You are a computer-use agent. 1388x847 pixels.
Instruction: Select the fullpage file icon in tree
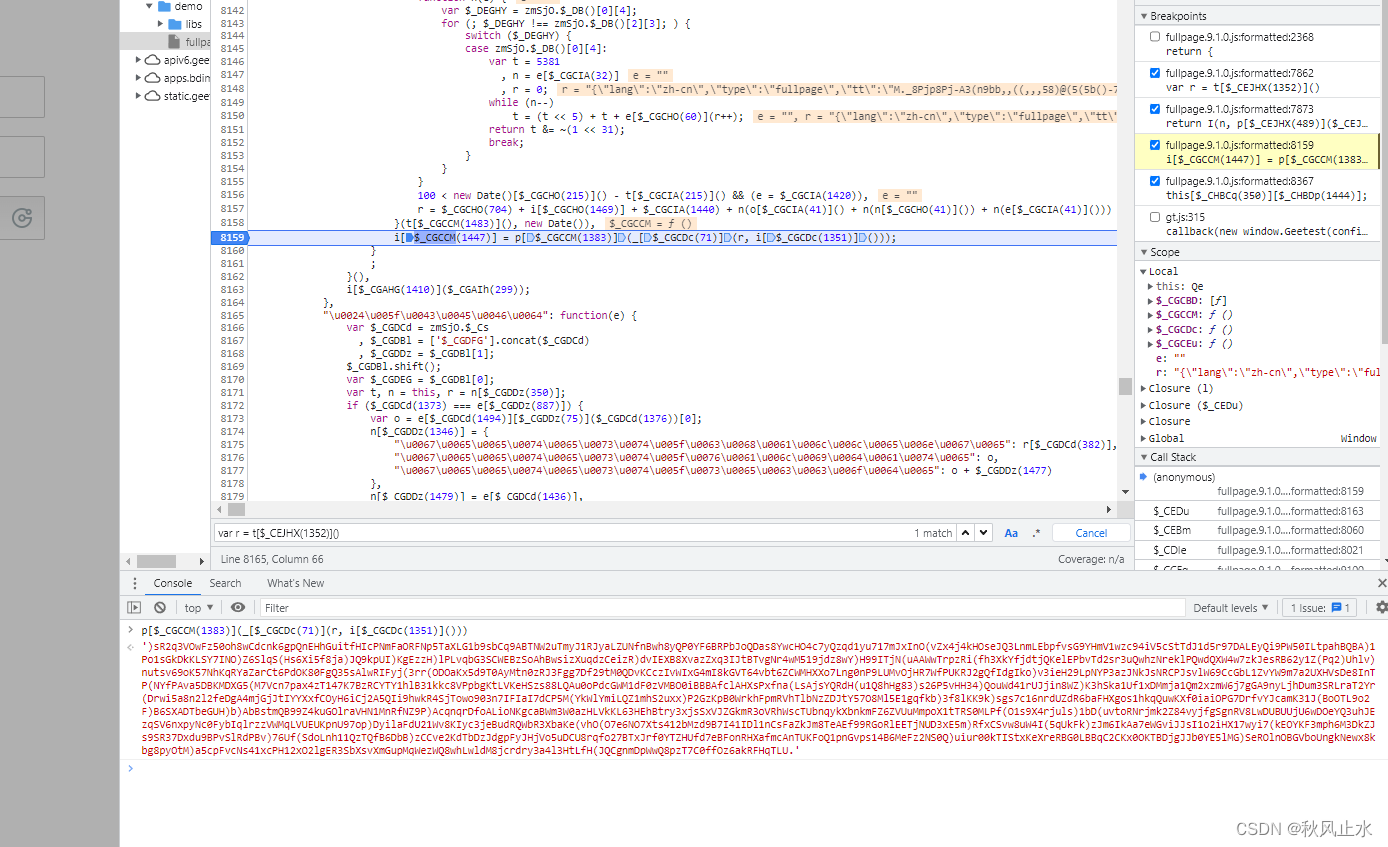(175, 42)
